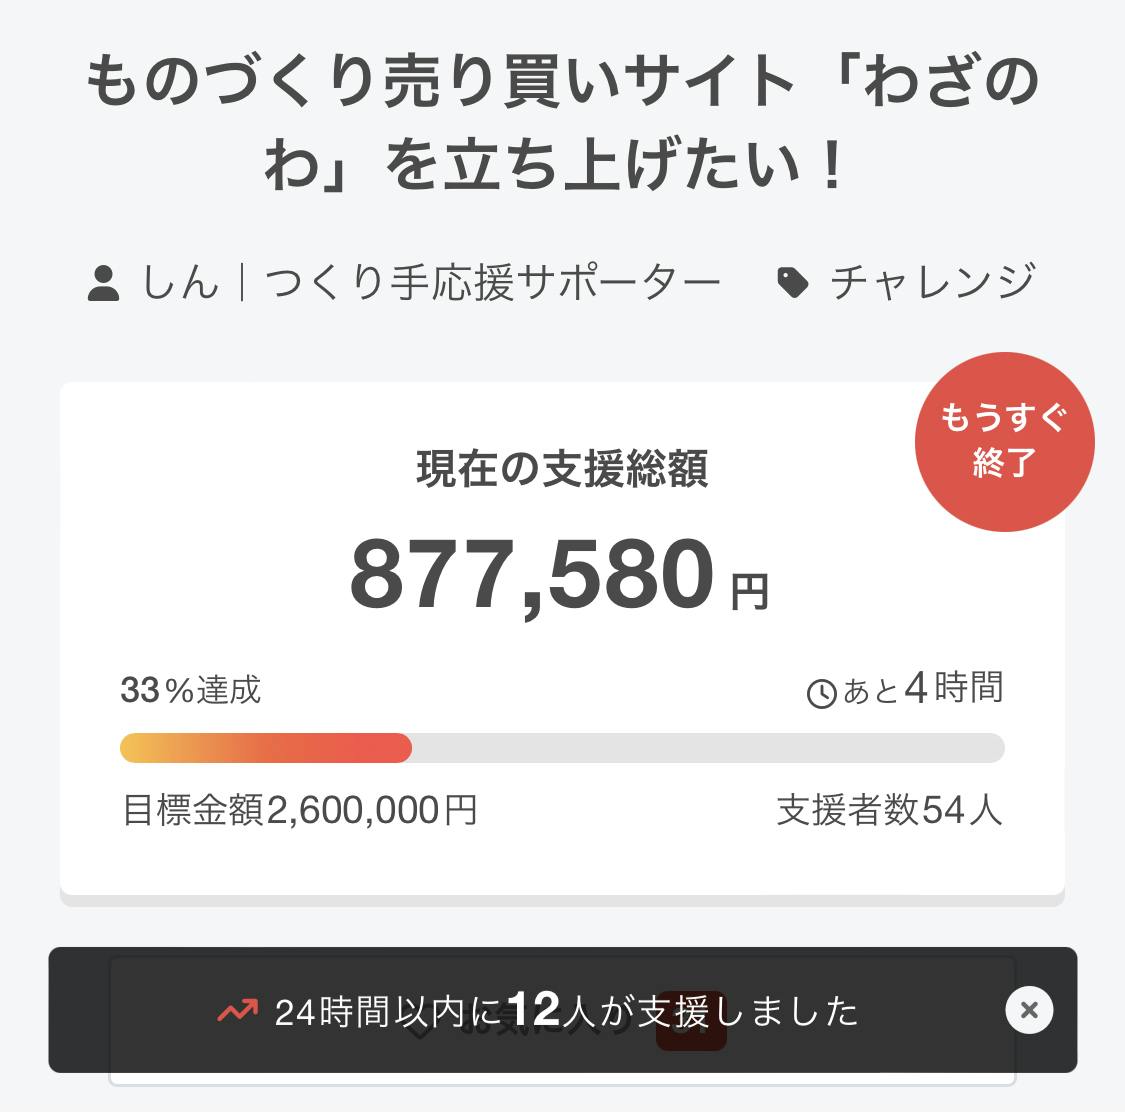Click the clock icon next to あと4時間
The width and height of the screenshot is (1125, 1114).
click(821, 693)
